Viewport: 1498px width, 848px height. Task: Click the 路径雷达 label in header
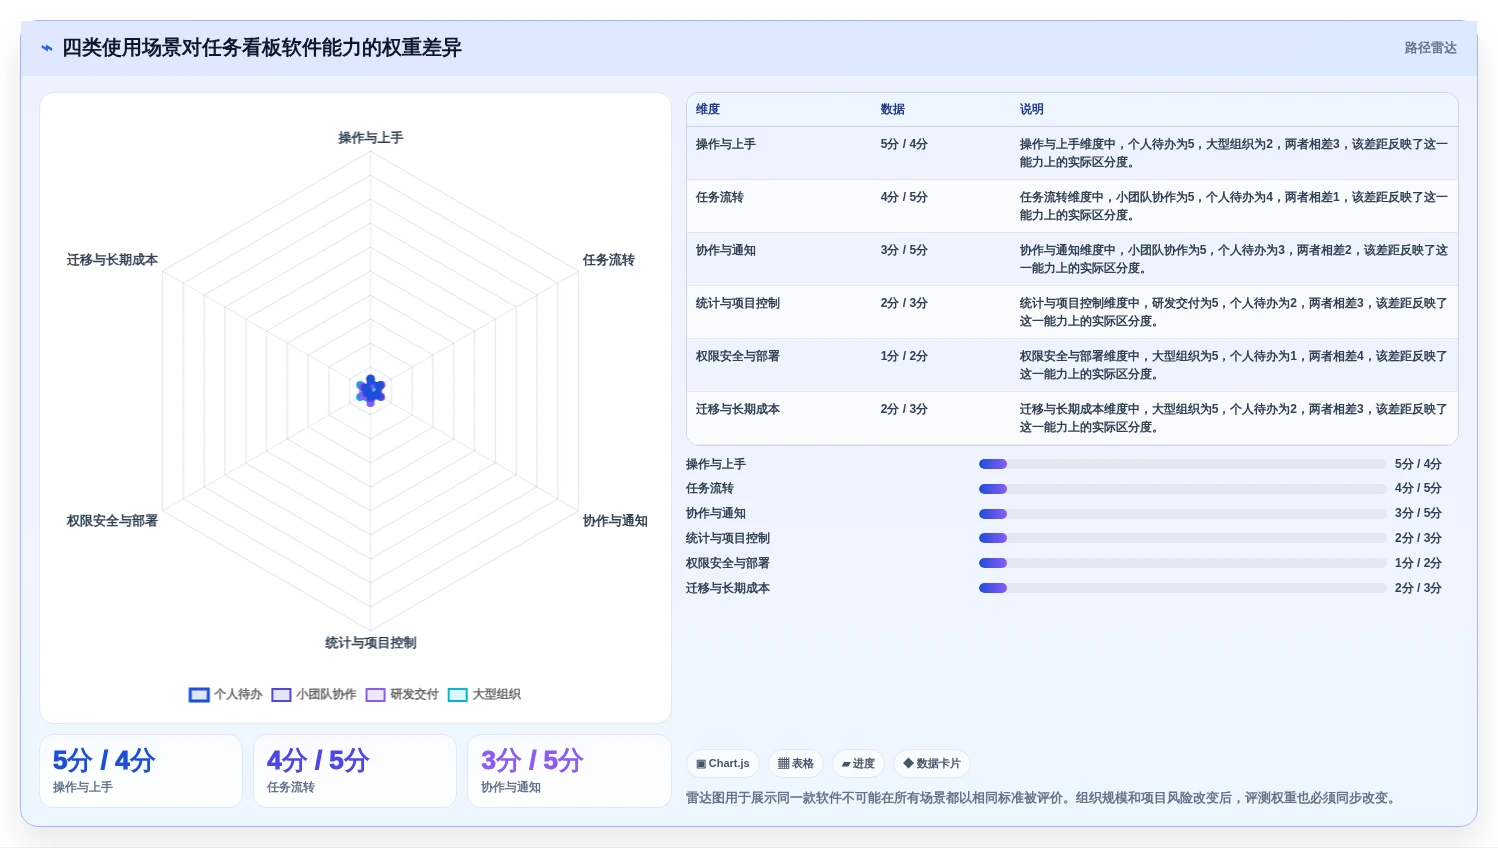(x=1430, y=48)
